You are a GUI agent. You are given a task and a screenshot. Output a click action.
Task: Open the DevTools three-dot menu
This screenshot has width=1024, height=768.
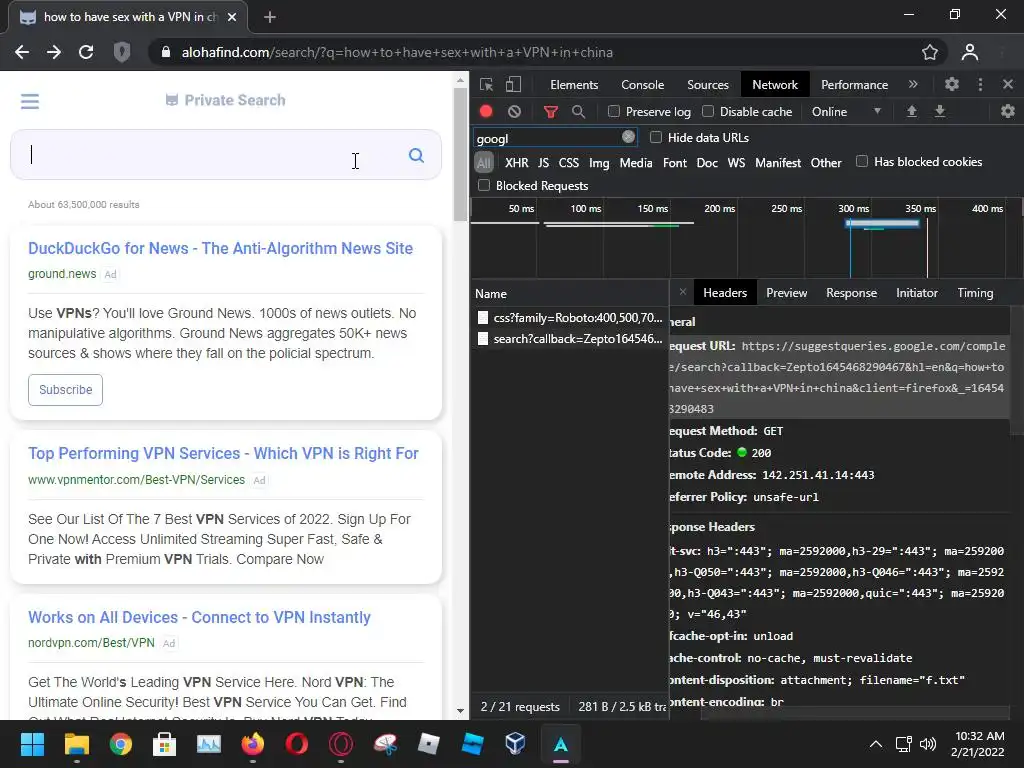pyautogui.click(x=980, y=84)
